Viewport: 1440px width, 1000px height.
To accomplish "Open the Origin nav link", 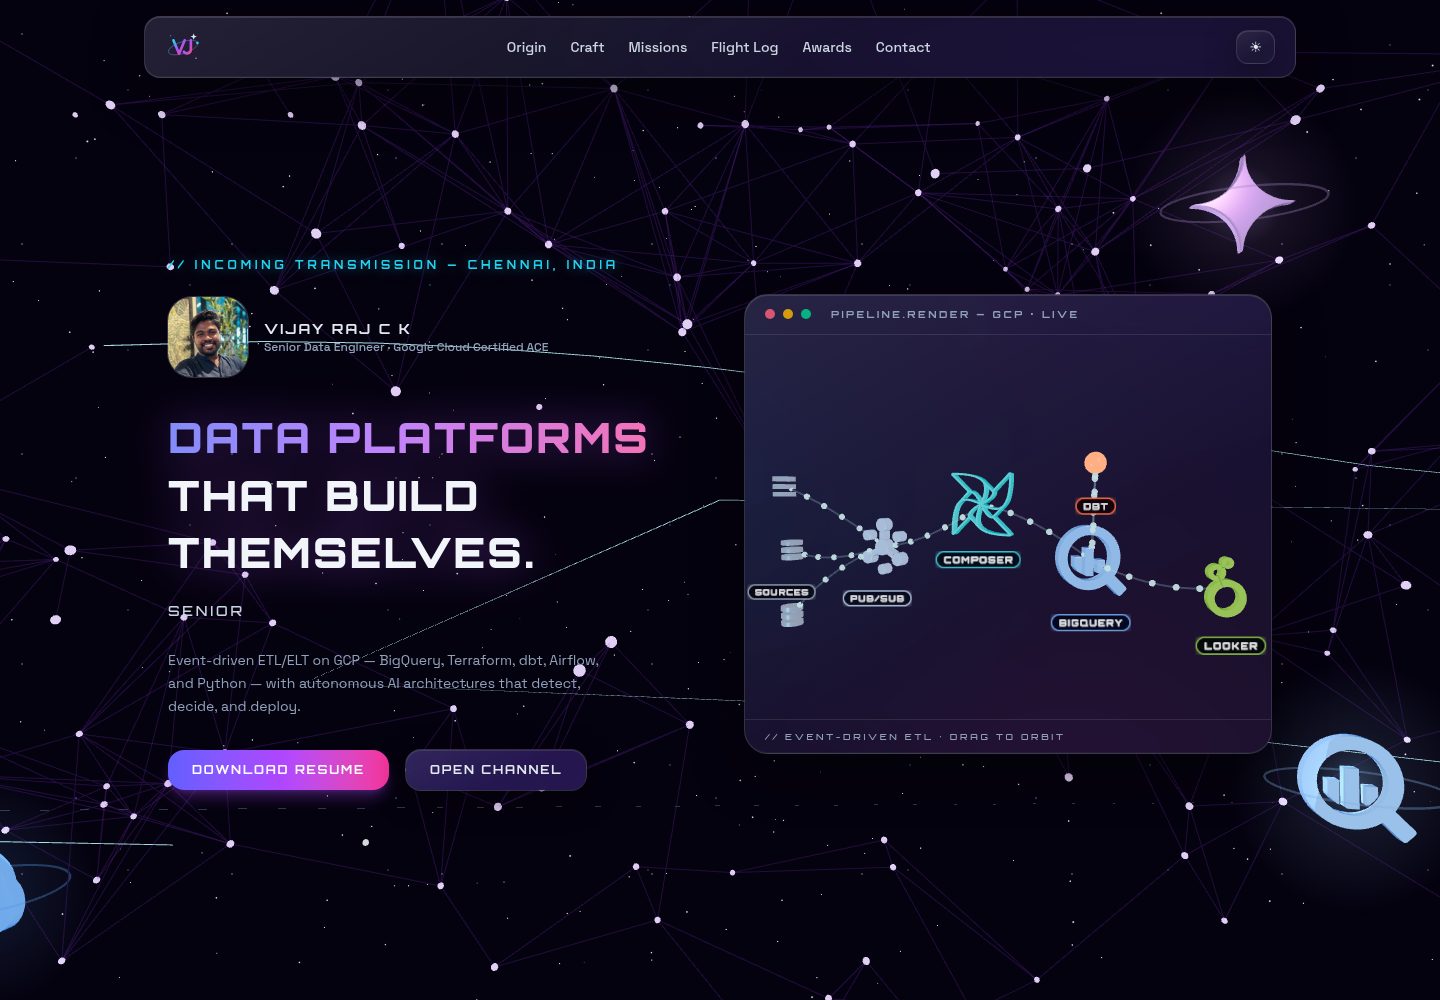I will click(526, 47).
